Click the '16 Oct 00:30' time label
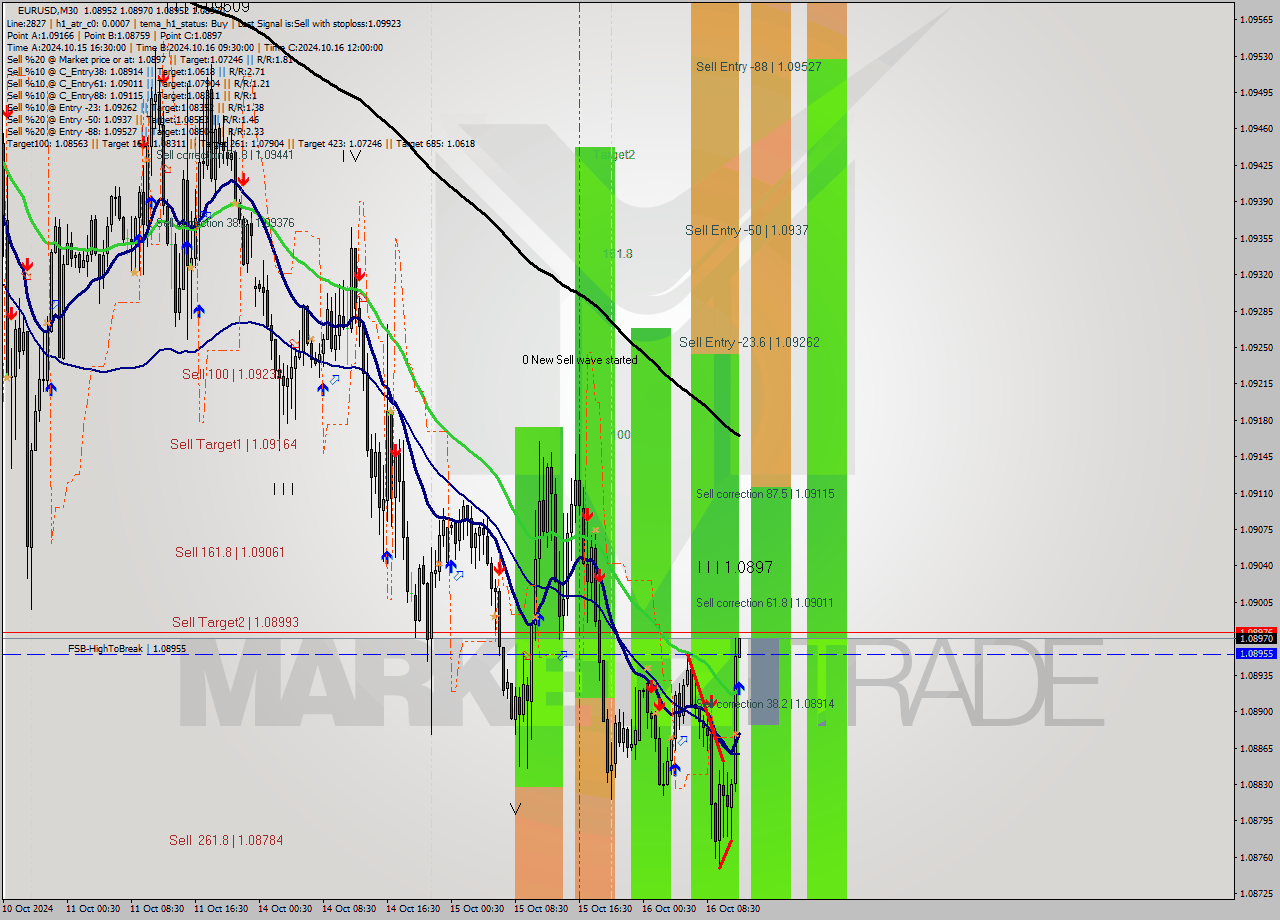The width and height of the screenshot is (1280, 920). pyautogui.click(x=669, y=909)
